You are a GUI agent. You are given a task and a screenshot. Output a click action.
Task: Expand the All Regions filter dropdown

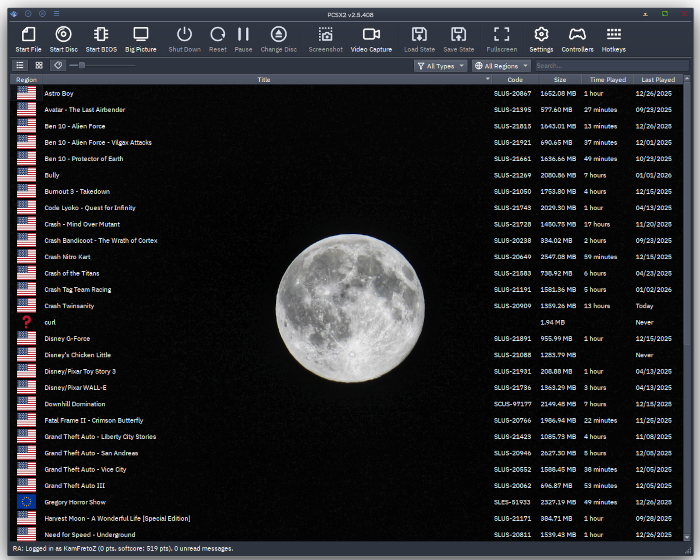click(500, 66)
